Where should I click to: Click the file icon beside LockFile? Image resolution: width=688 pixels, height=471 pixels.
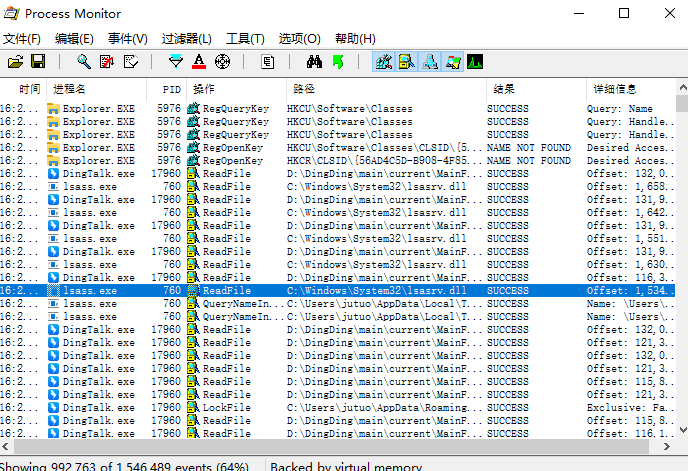194,407
